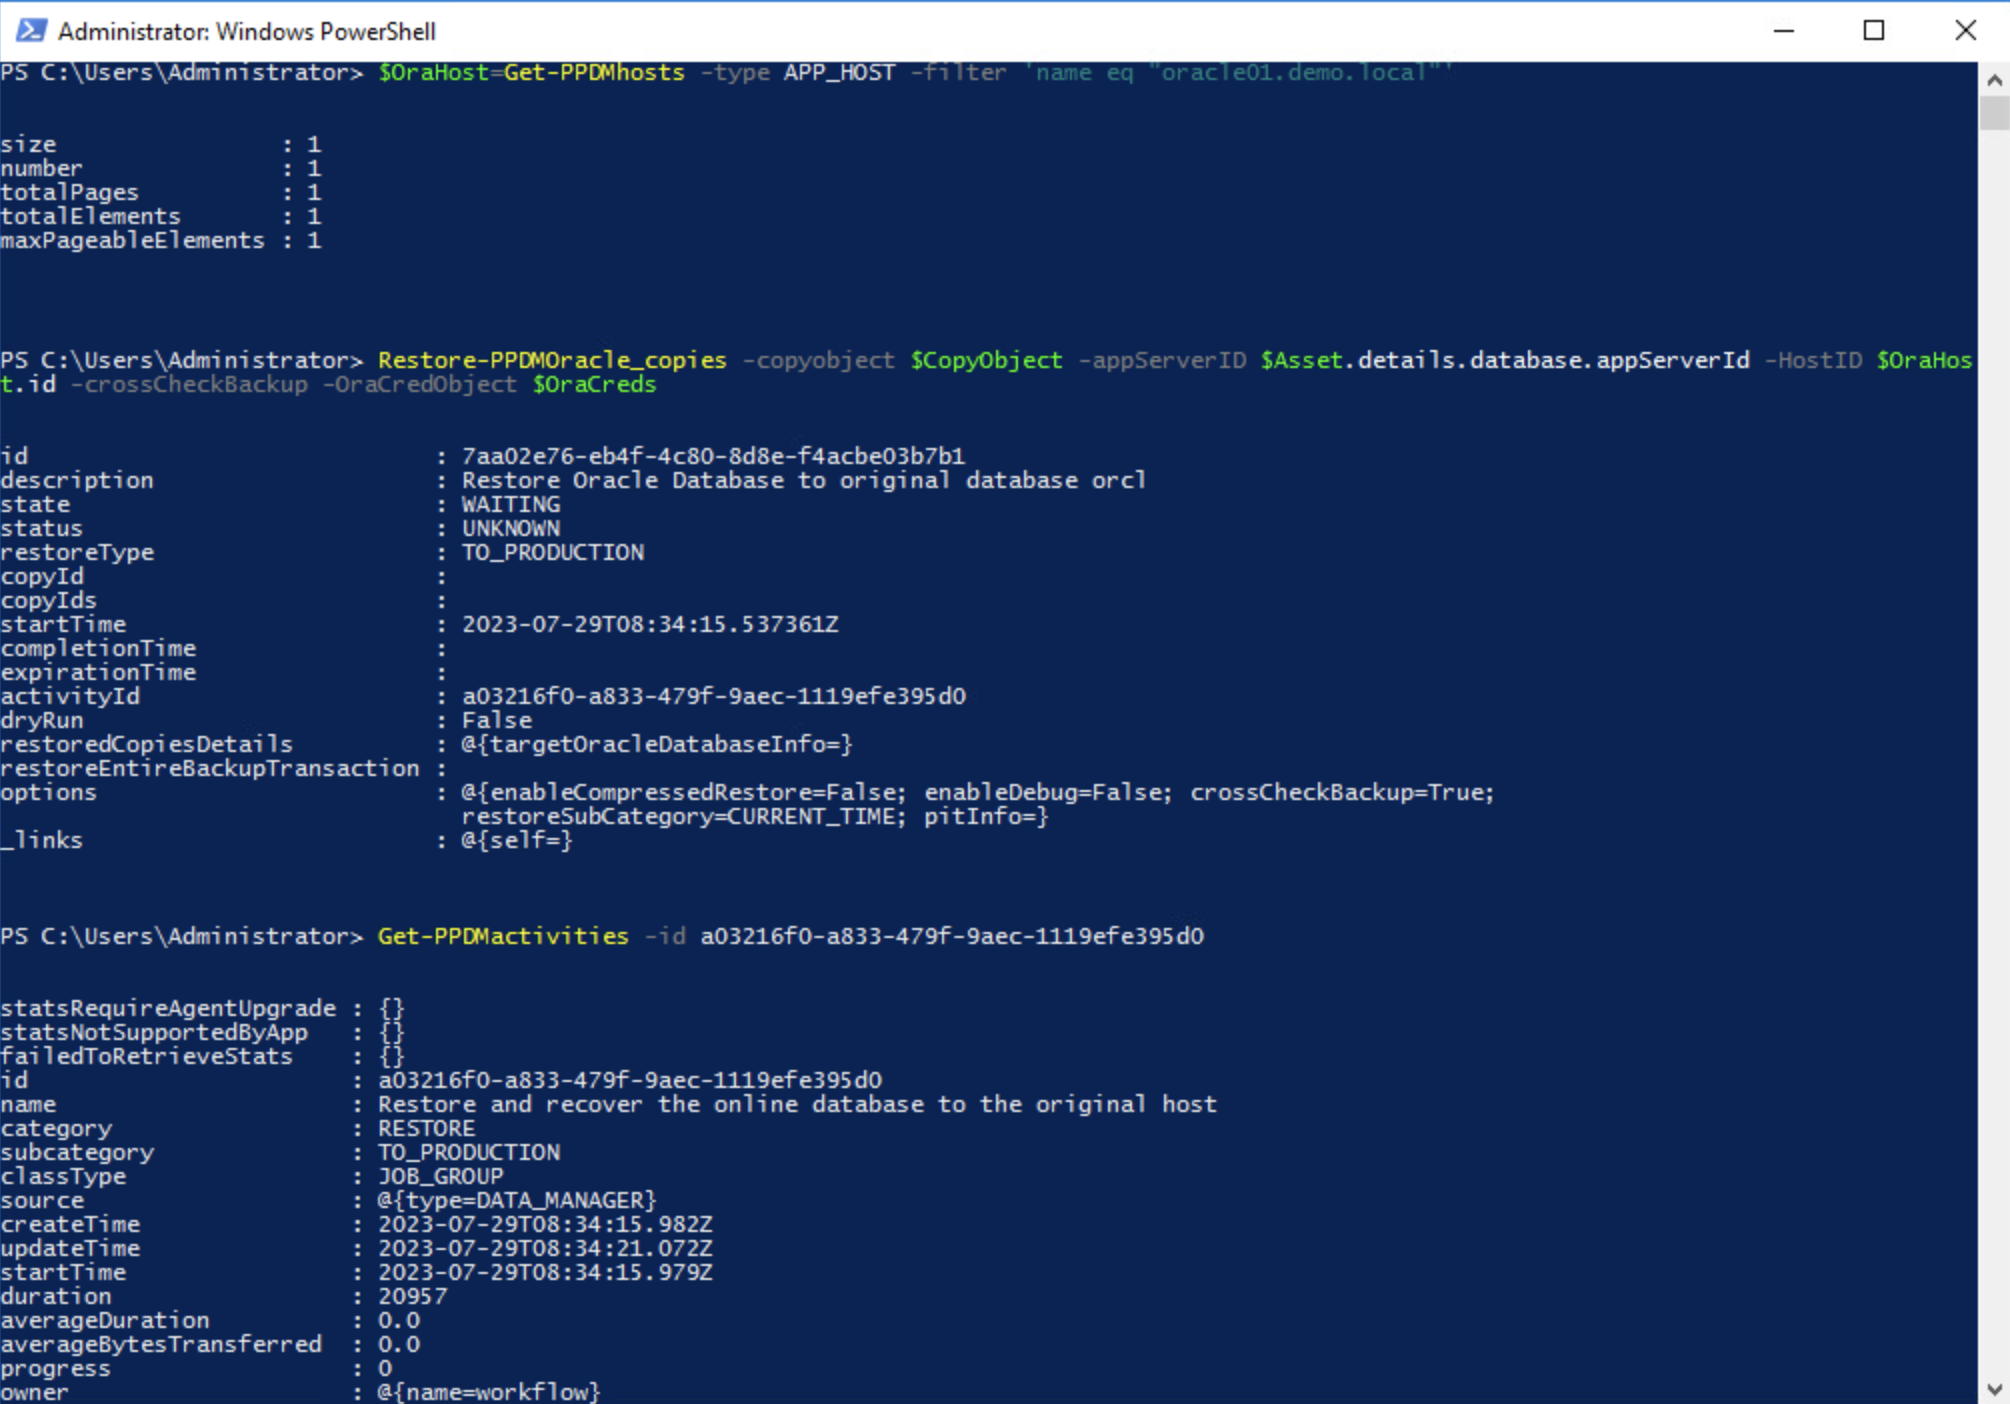Click the 'Get-PPDMactivities' command text

(x=503, y=936)
